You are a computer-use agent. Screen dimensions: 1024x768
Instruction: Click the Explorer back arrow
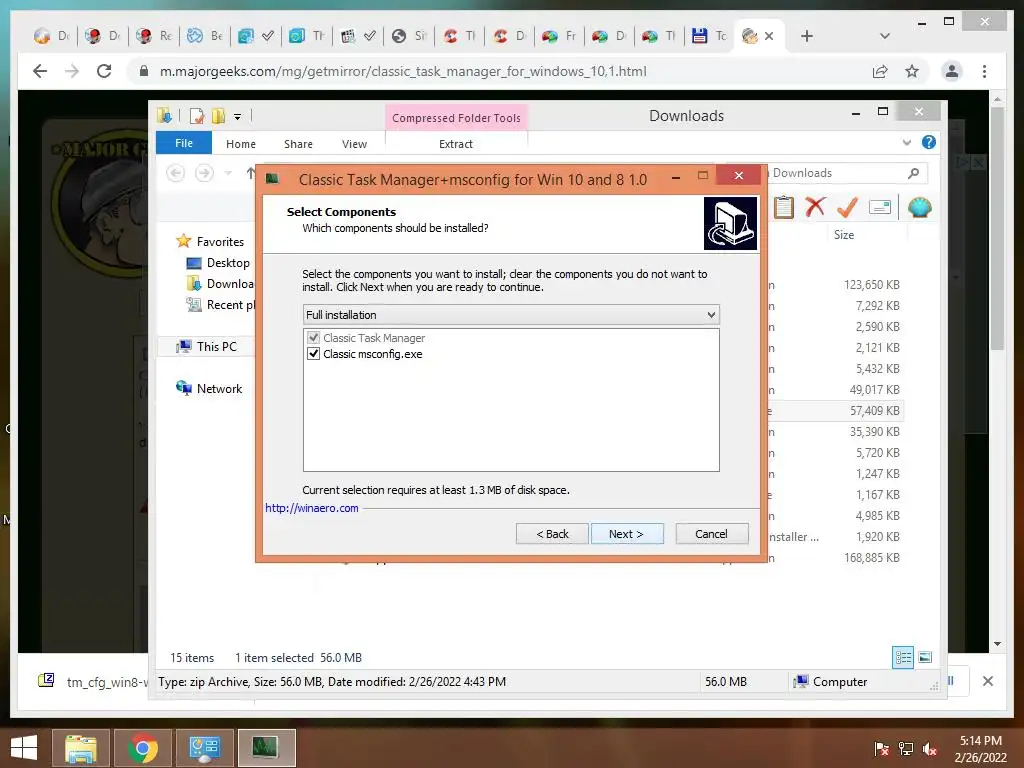tap(175, 173)
